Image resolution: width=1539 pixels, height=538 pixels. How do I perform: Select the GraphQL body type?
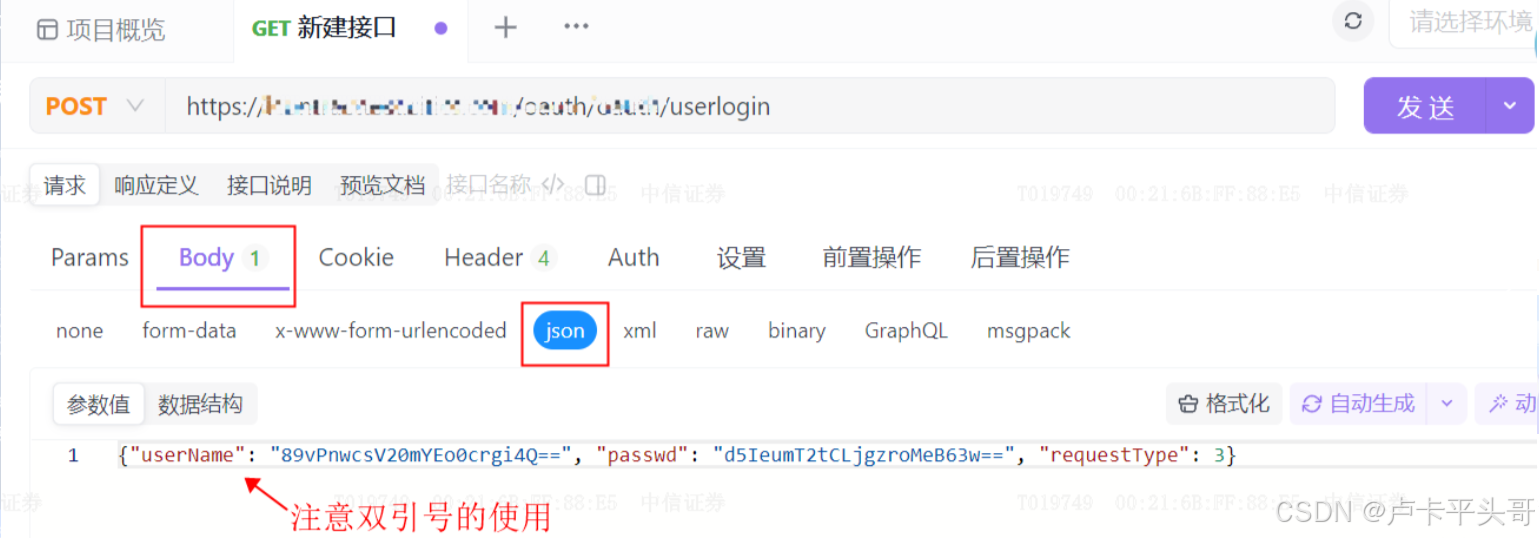tap(906, 331)
